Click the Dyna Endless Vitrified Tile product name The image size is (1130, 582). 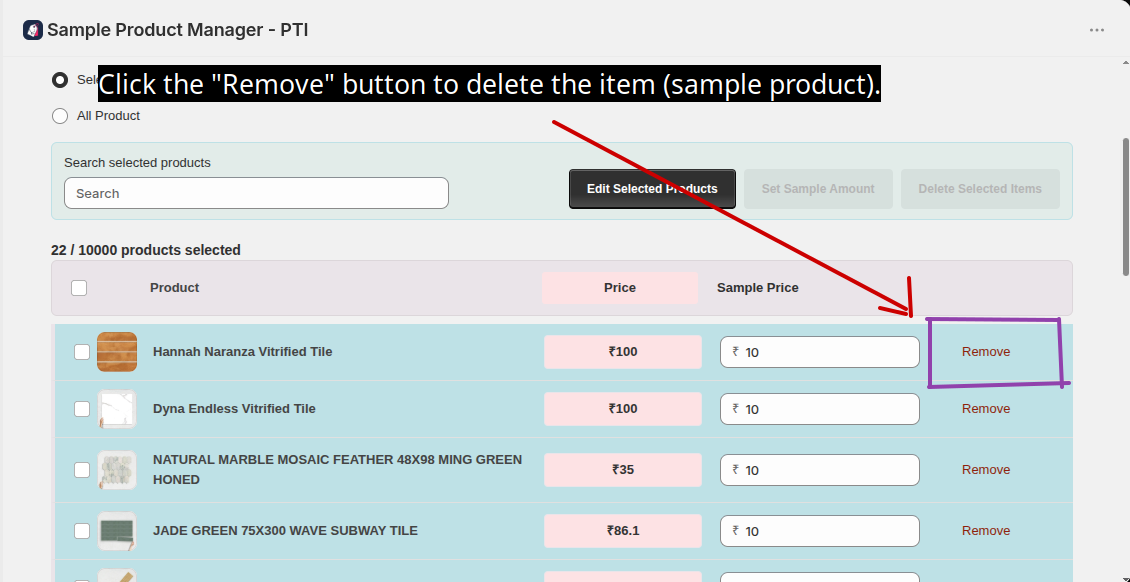click(234, 409)
